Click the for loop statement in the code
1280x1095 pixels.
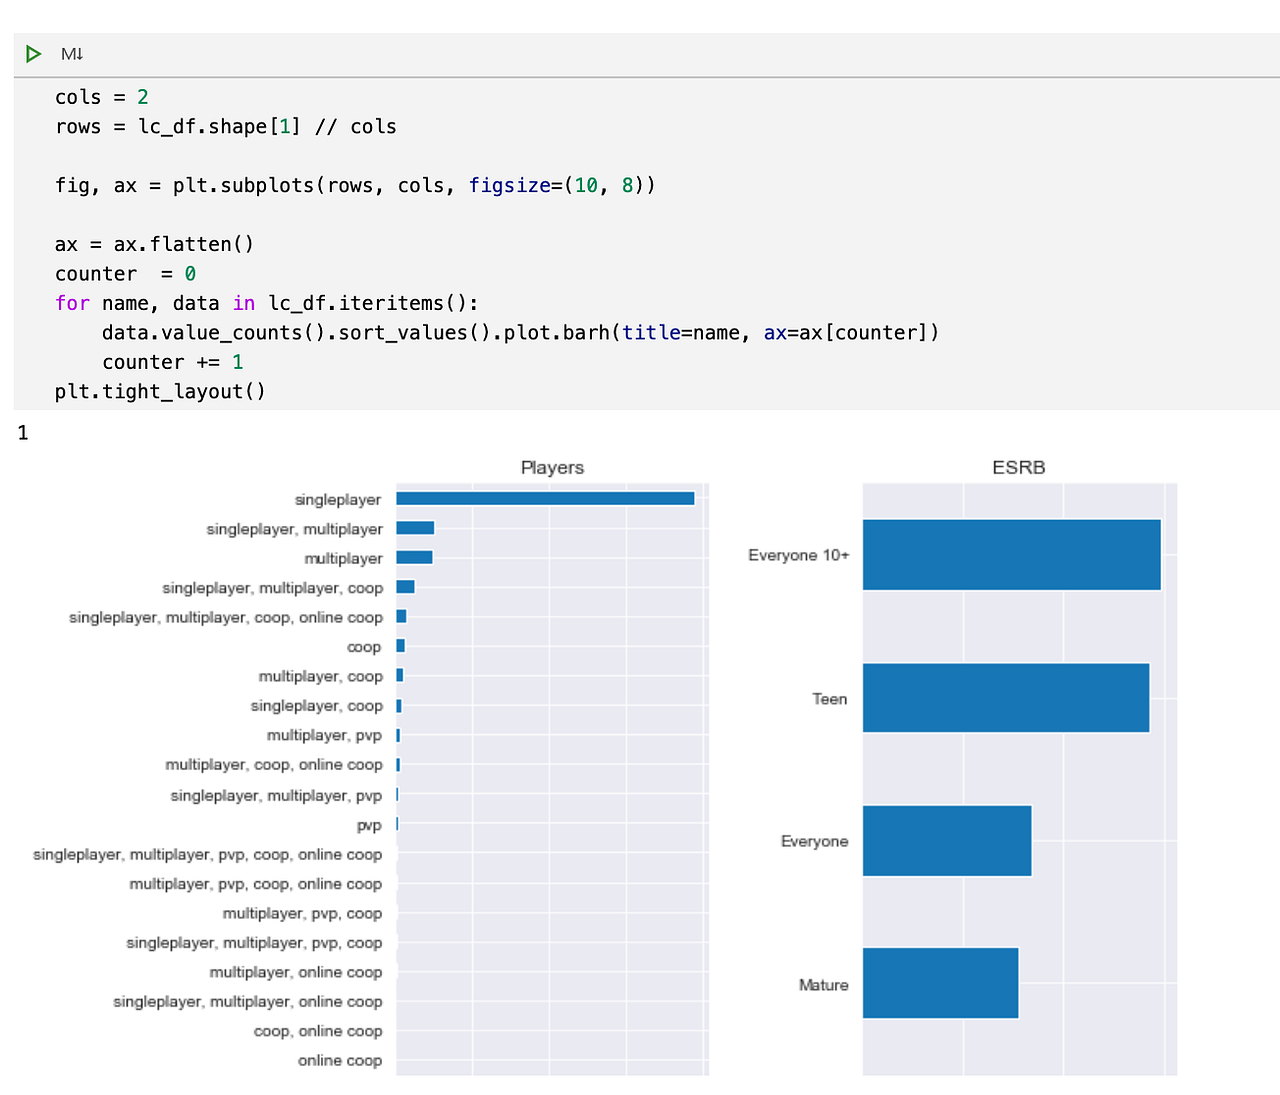coord(72,302)
